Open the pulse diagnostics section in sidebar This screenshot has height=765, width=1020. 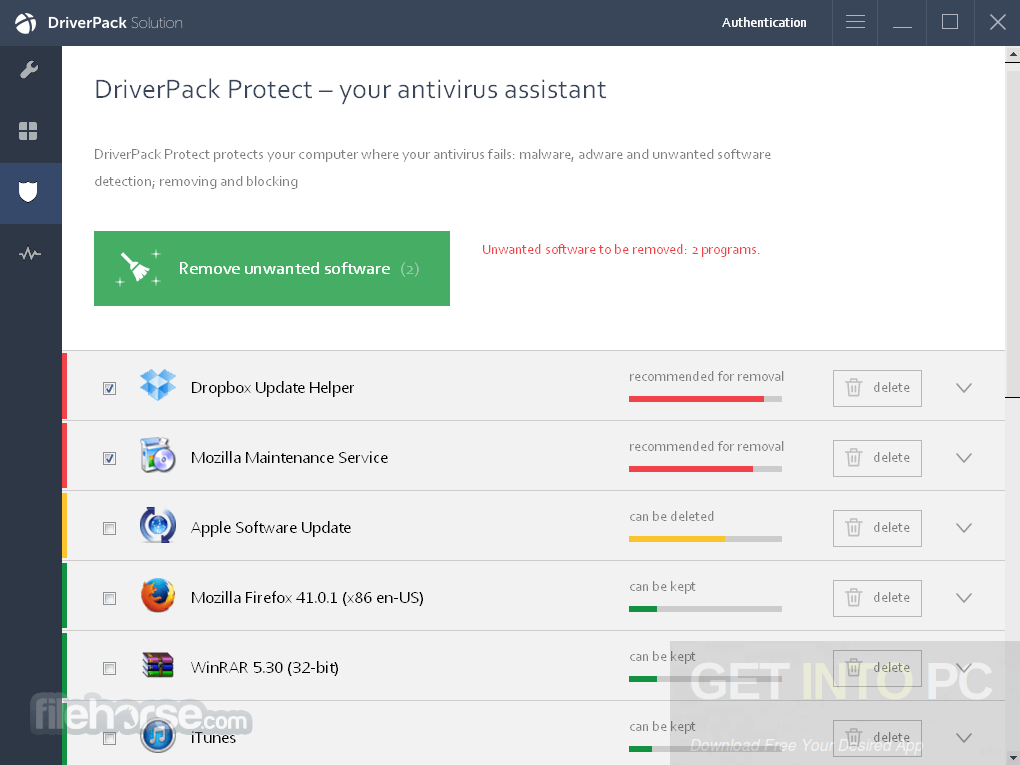point(29,253)
